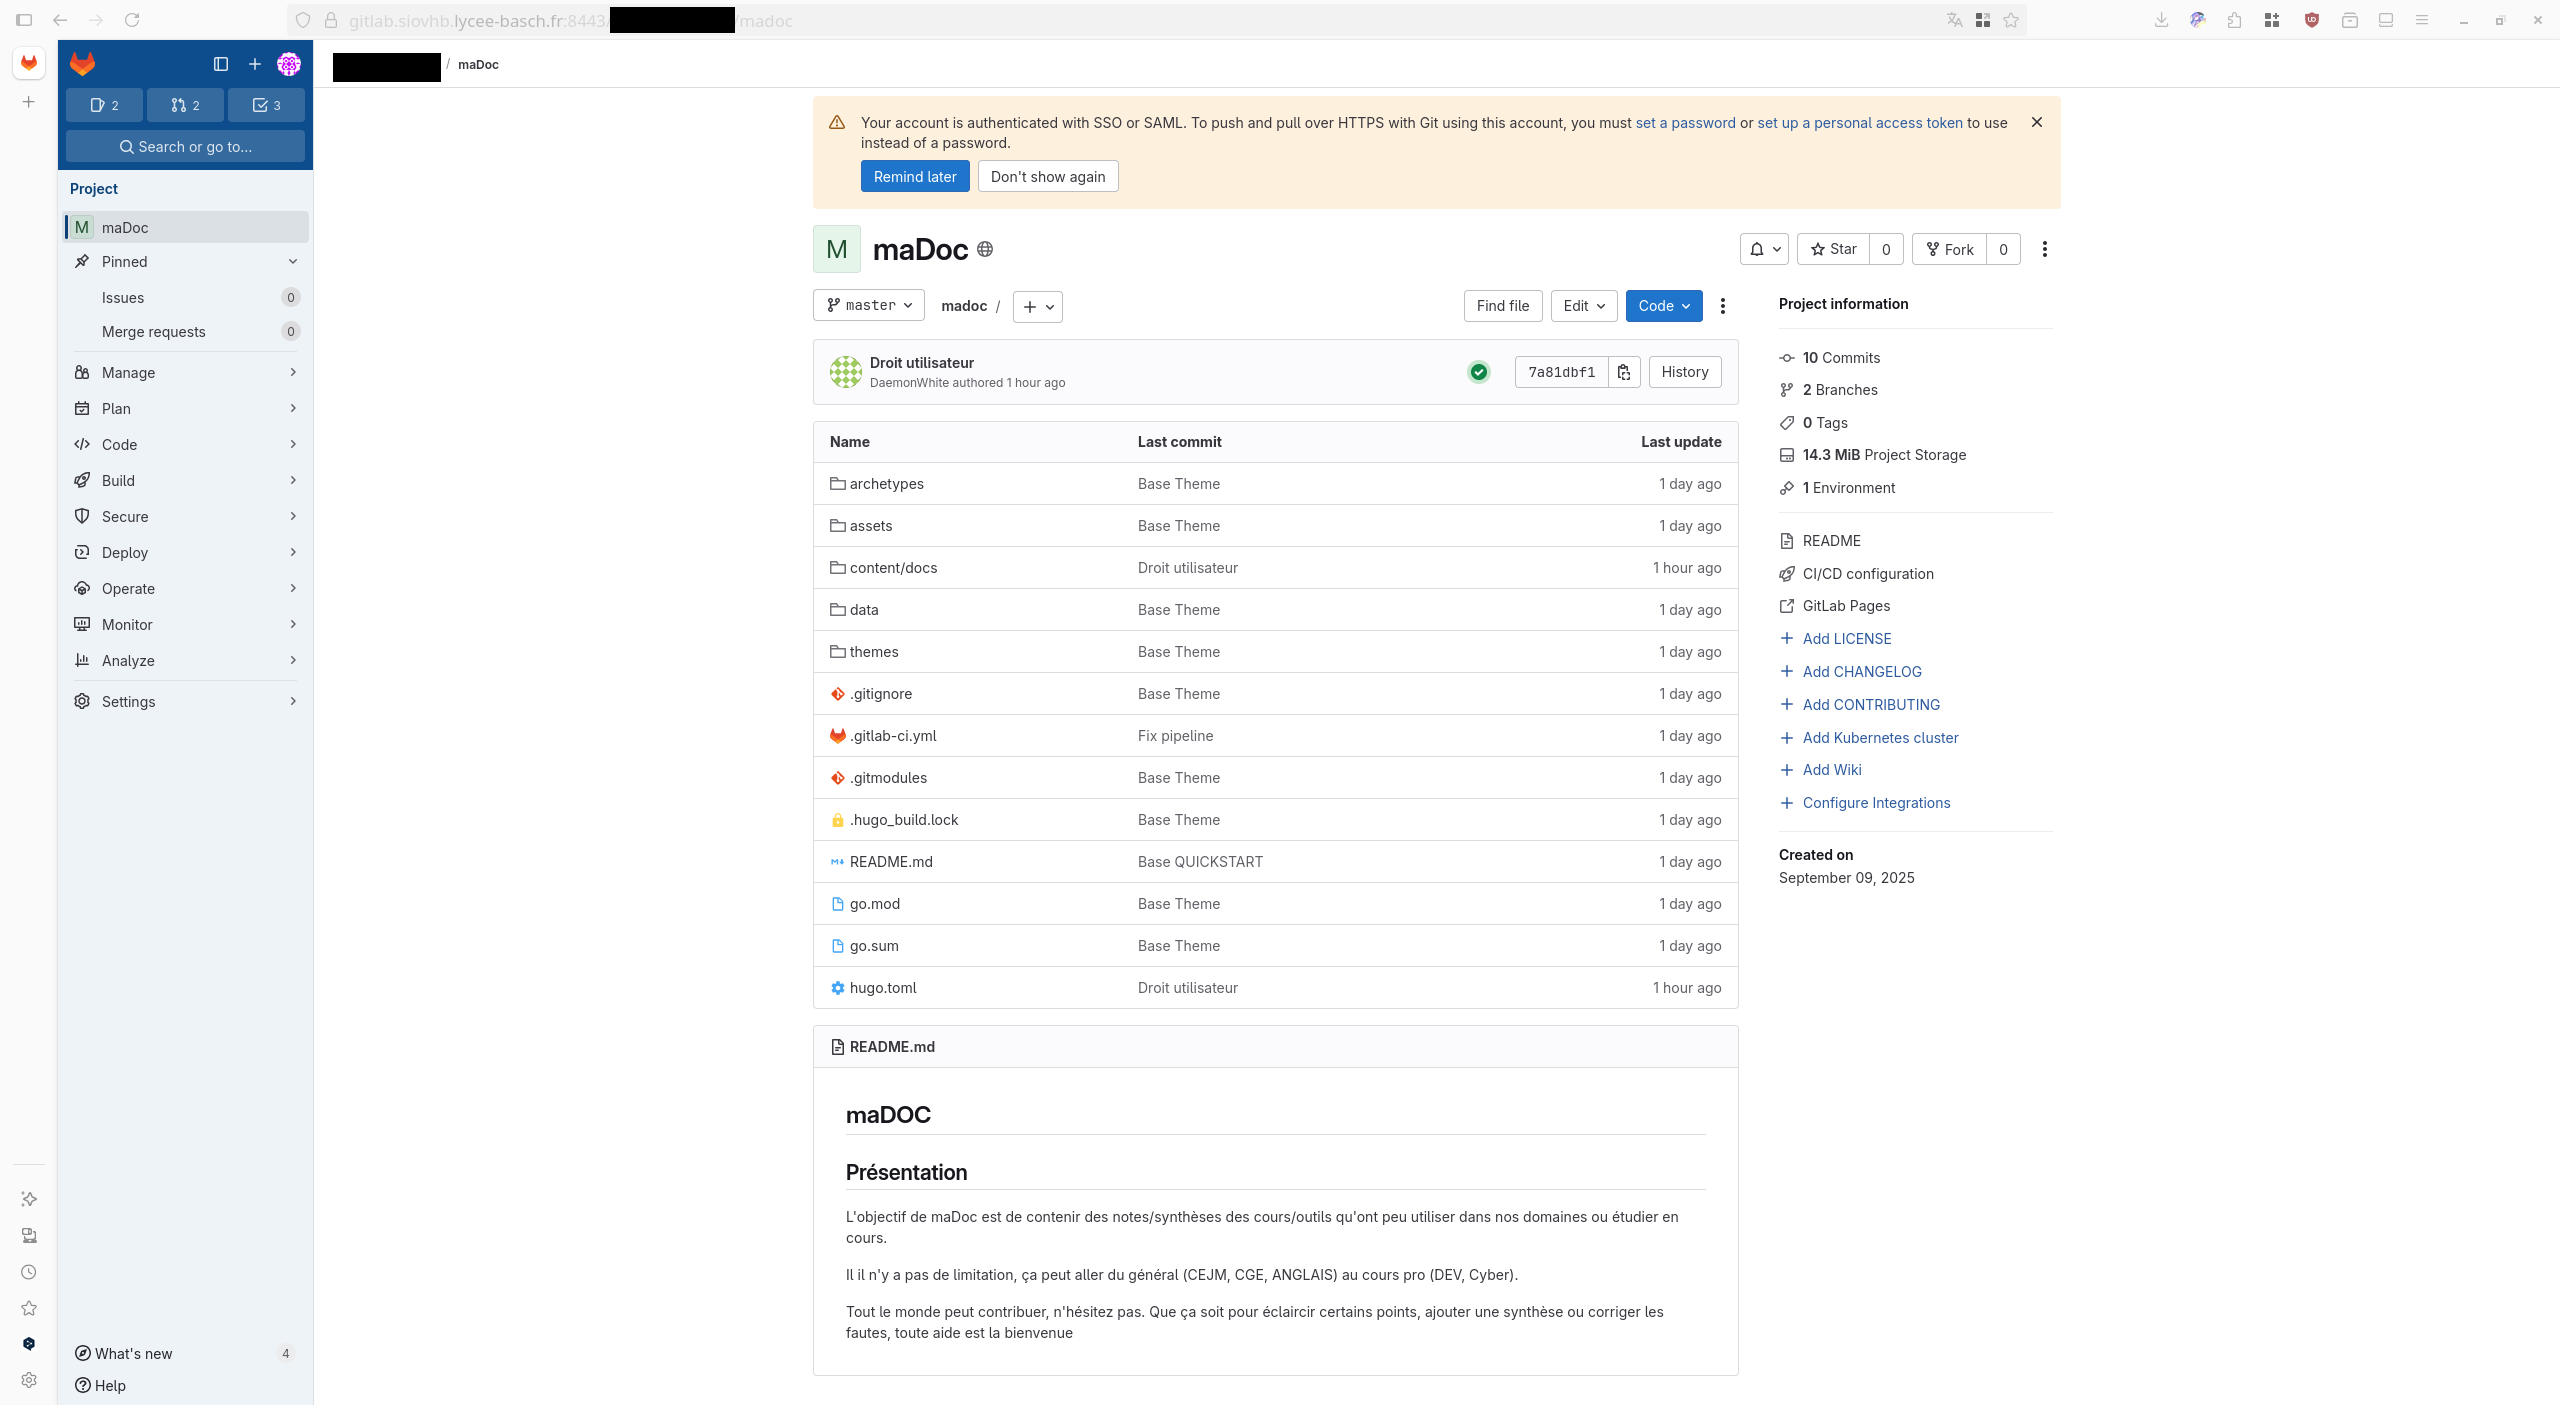Viewport: 2560px width, 1405px height.
Task: Click the GitLab fox logo
Action: click(x=82, y=64)
